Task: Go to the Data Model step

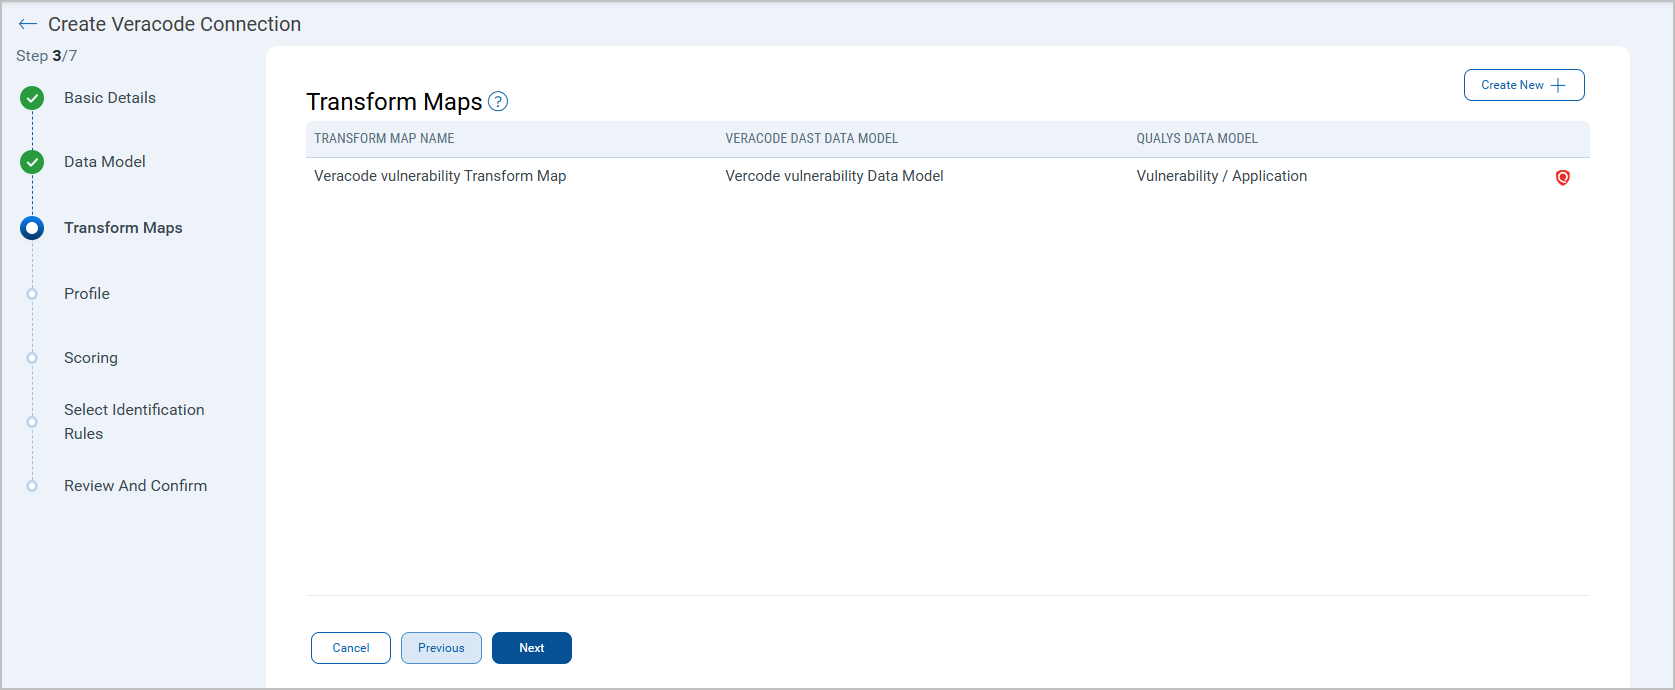Action: [105, 162]
